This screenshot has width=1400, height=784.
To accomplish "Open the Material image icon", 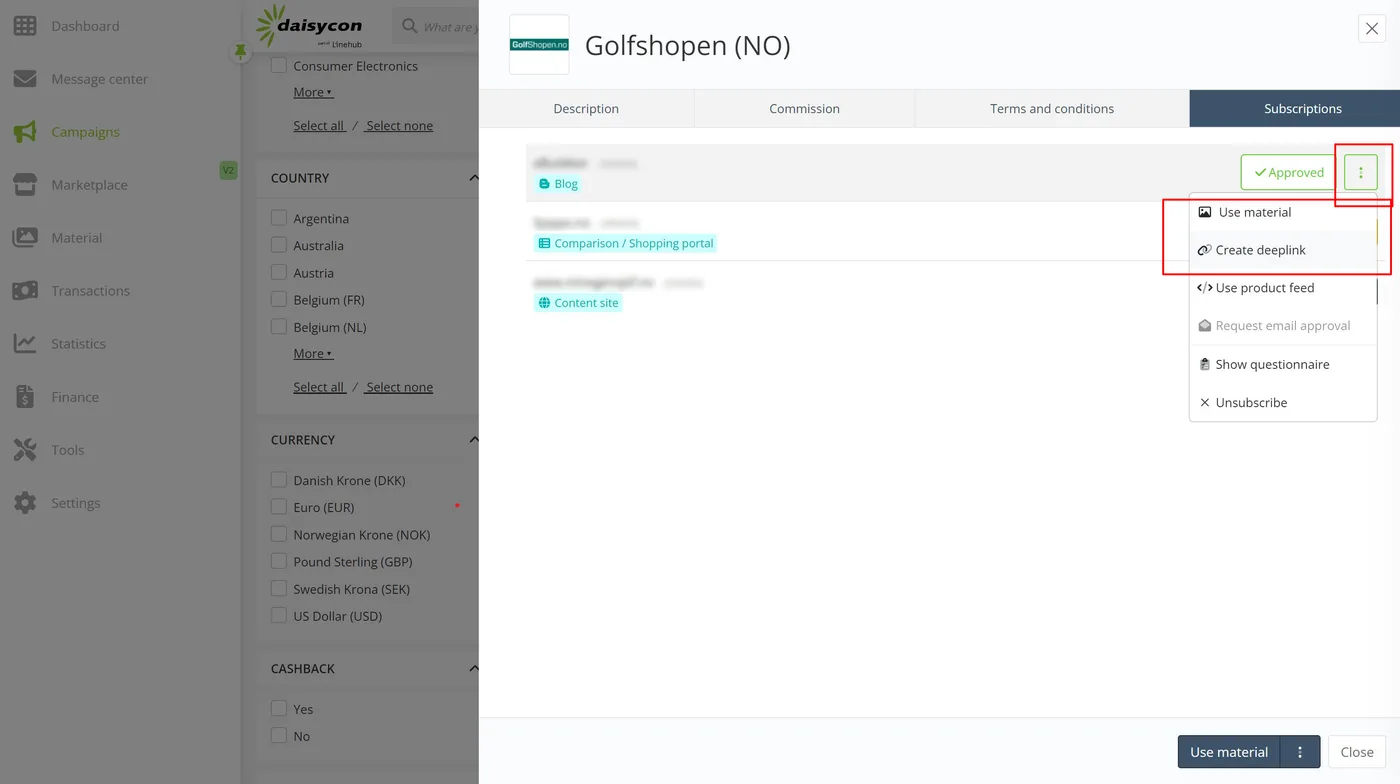I will point(25,238).
